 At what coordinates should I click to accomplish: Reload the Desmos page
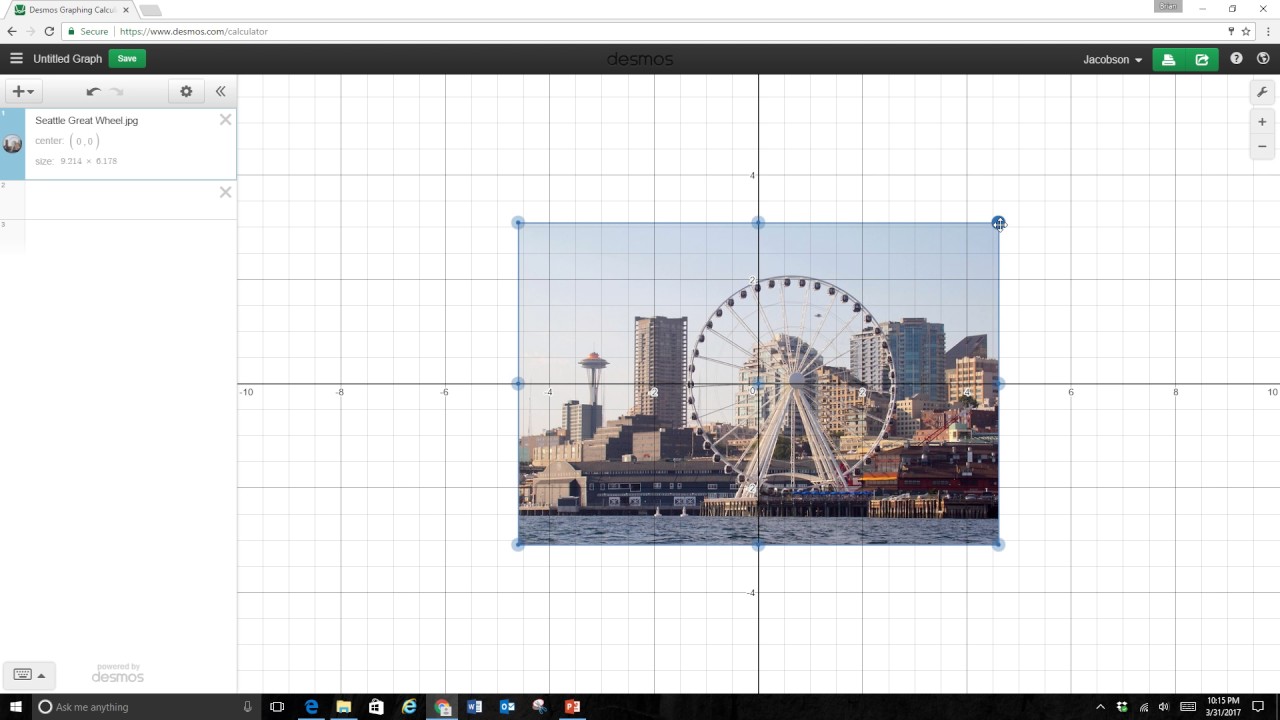point(49,31)
